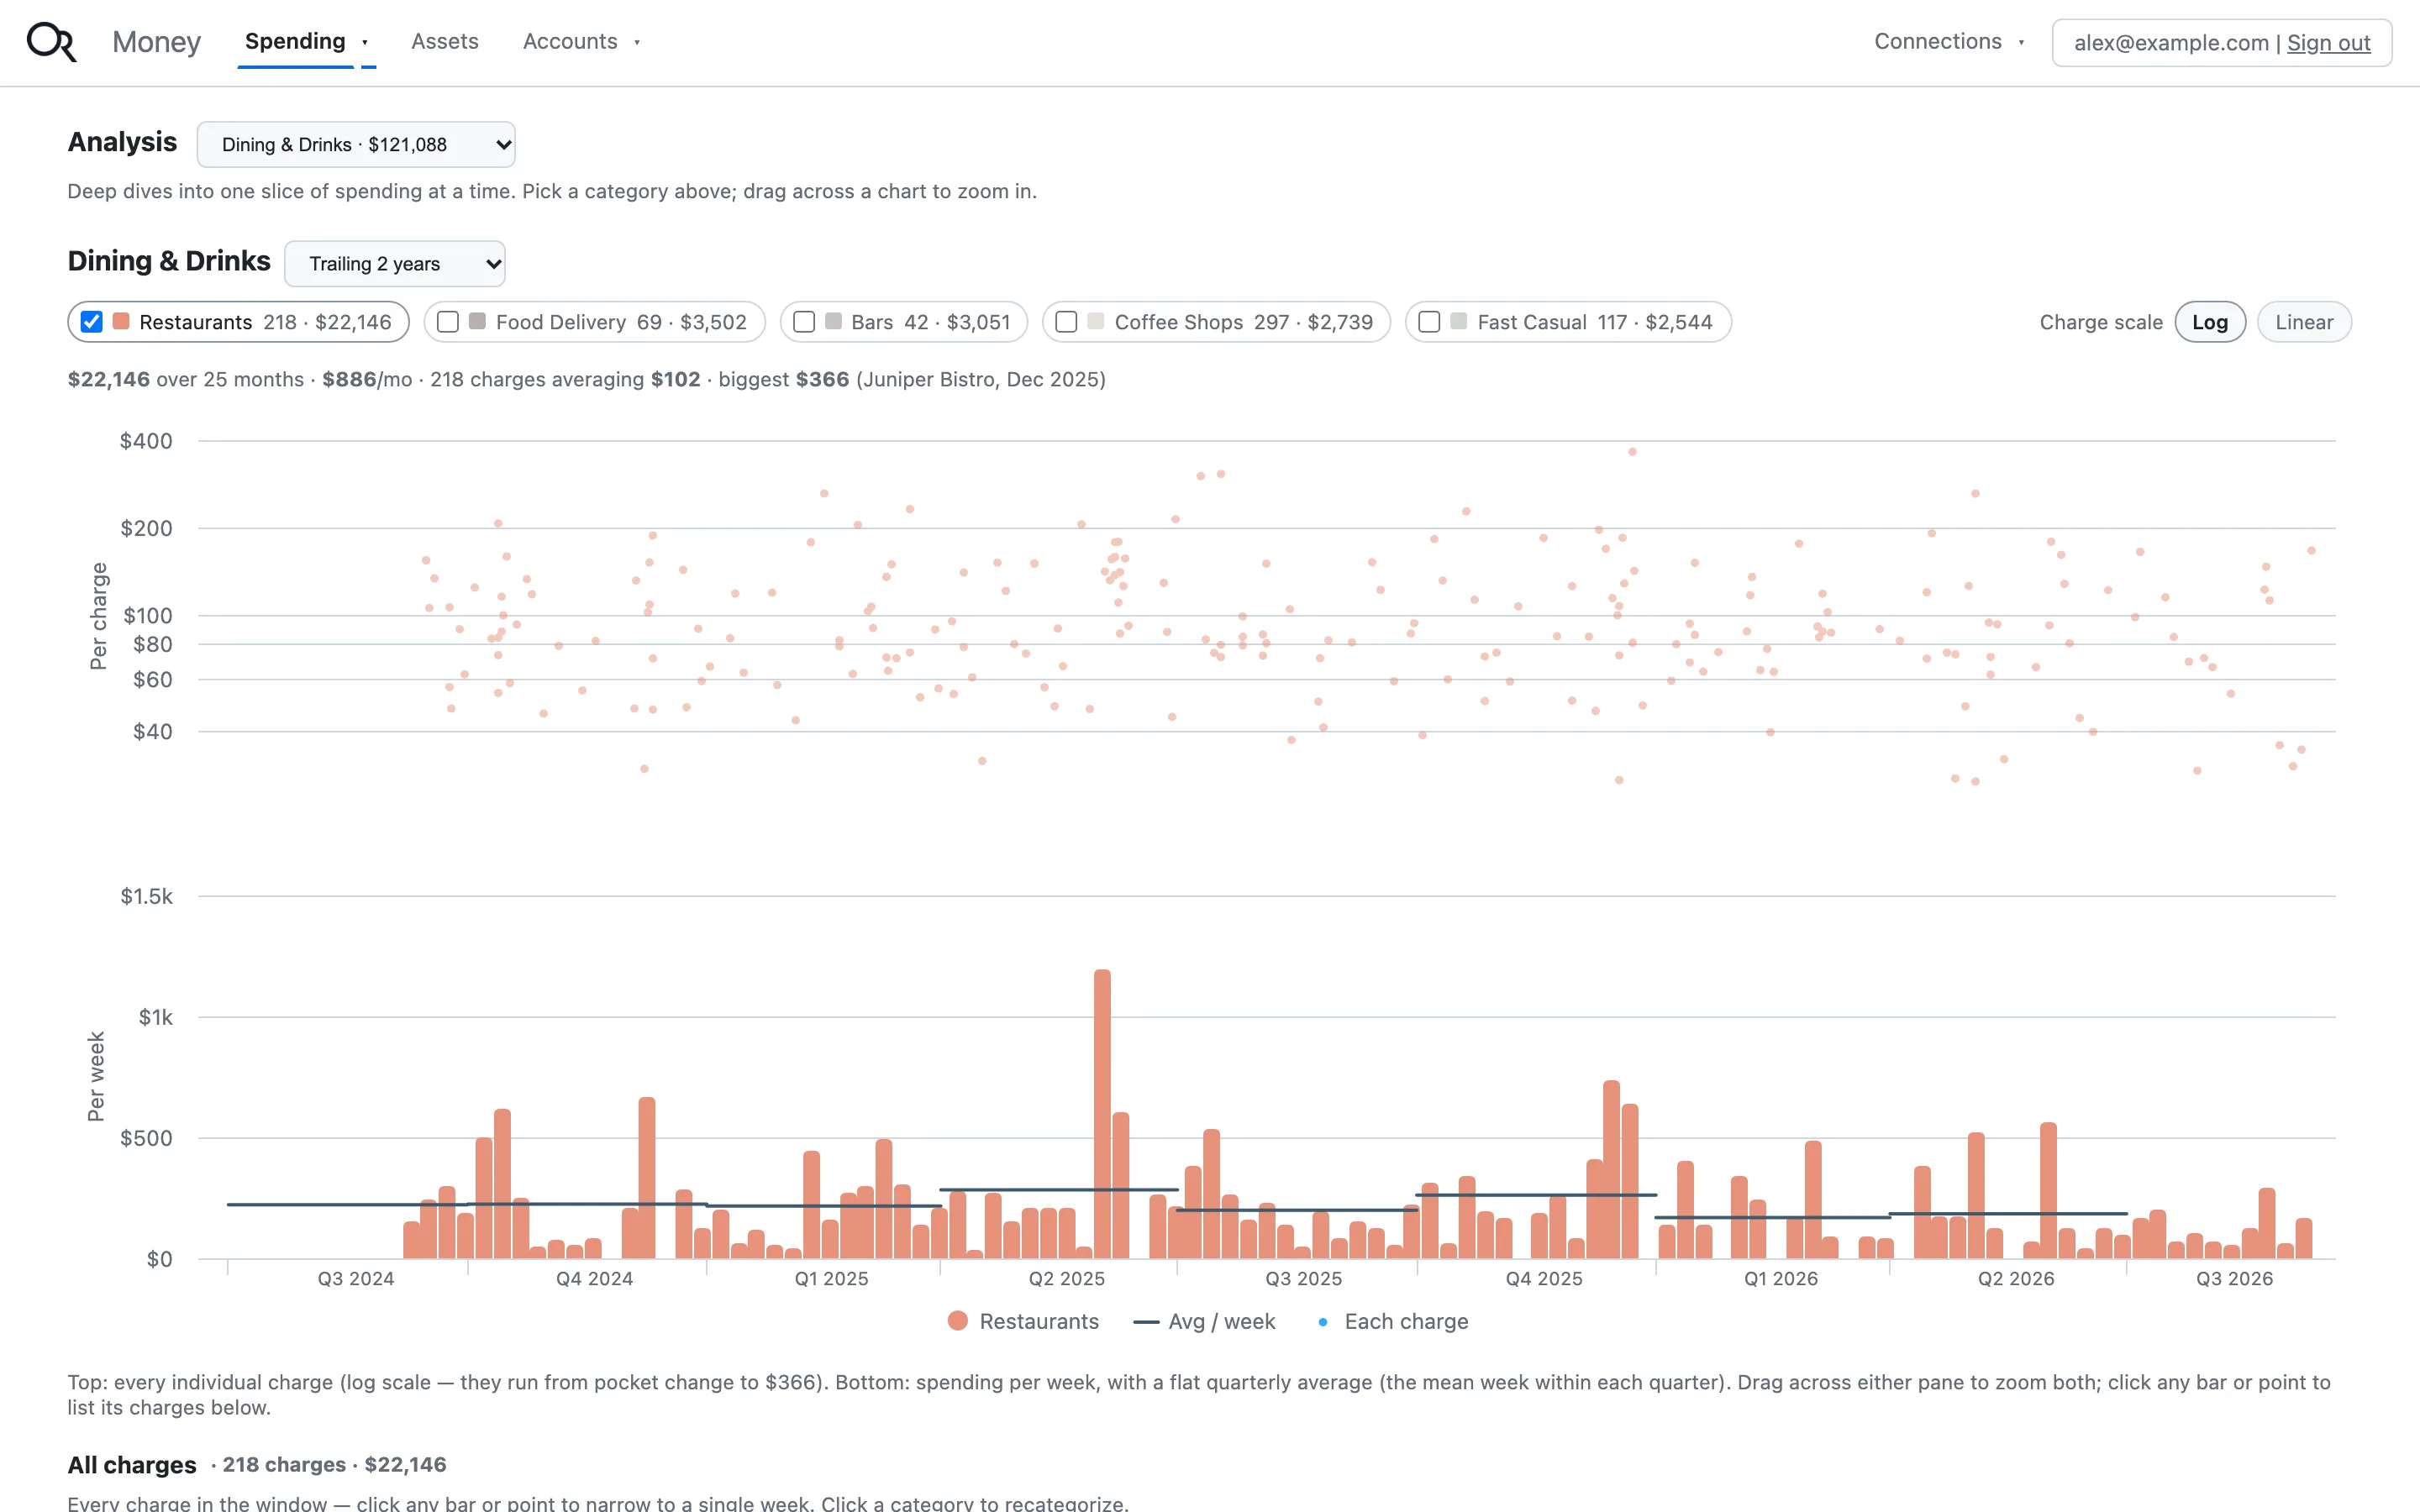Click the Q3 2024 axis label
This screenshot has height=1512, width=2420.
click(x=356, y=1279)
